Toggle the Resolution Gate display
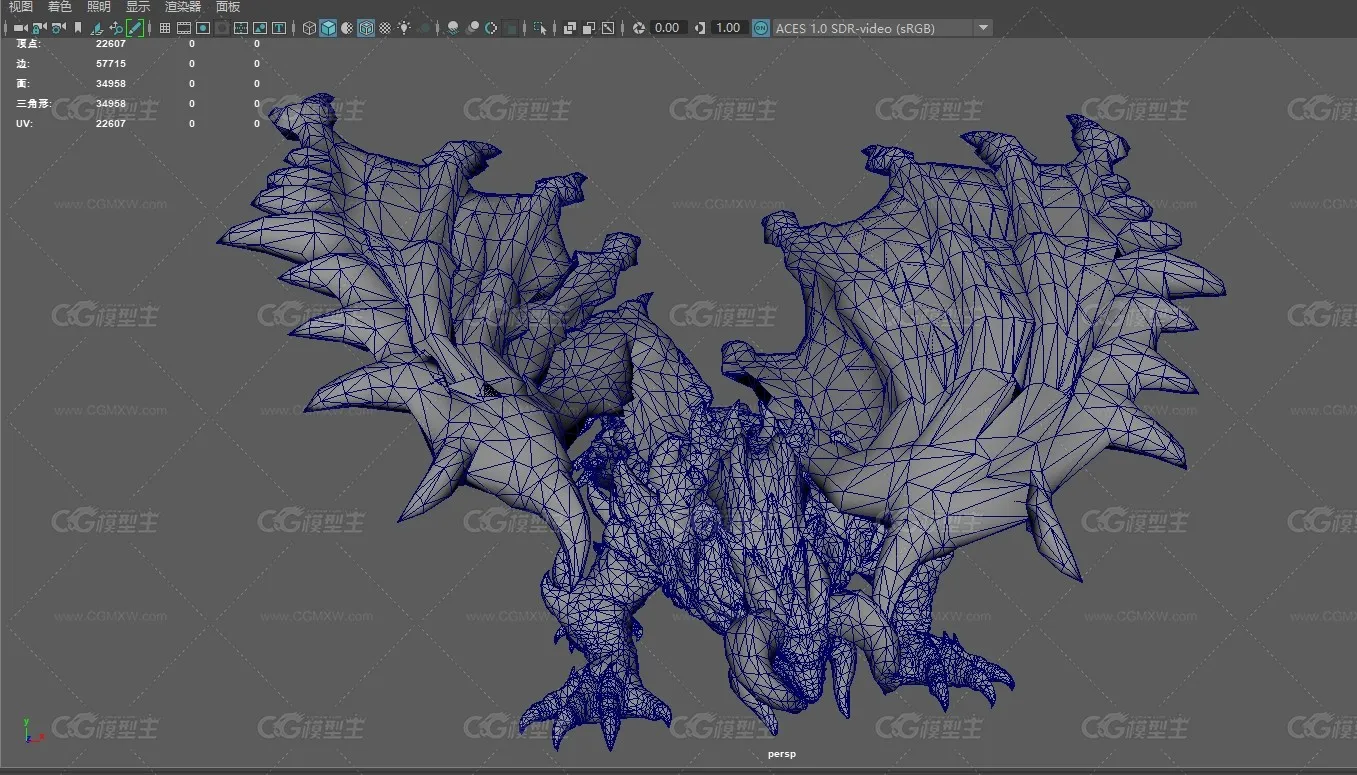1357x775 pixels. coord(203,28)
